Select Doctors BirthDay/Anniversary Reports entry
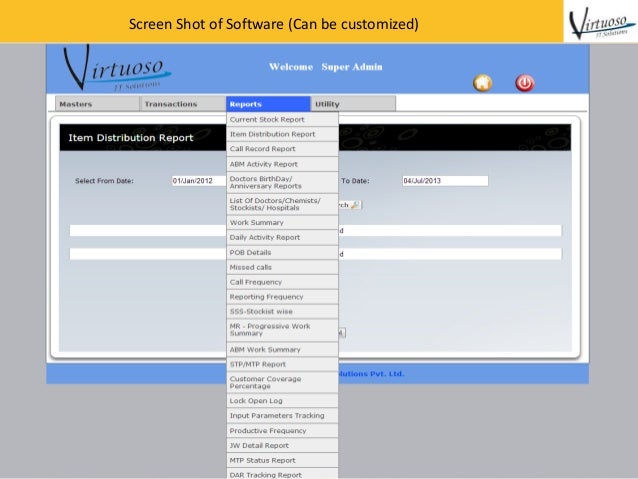 coord(282,182)
